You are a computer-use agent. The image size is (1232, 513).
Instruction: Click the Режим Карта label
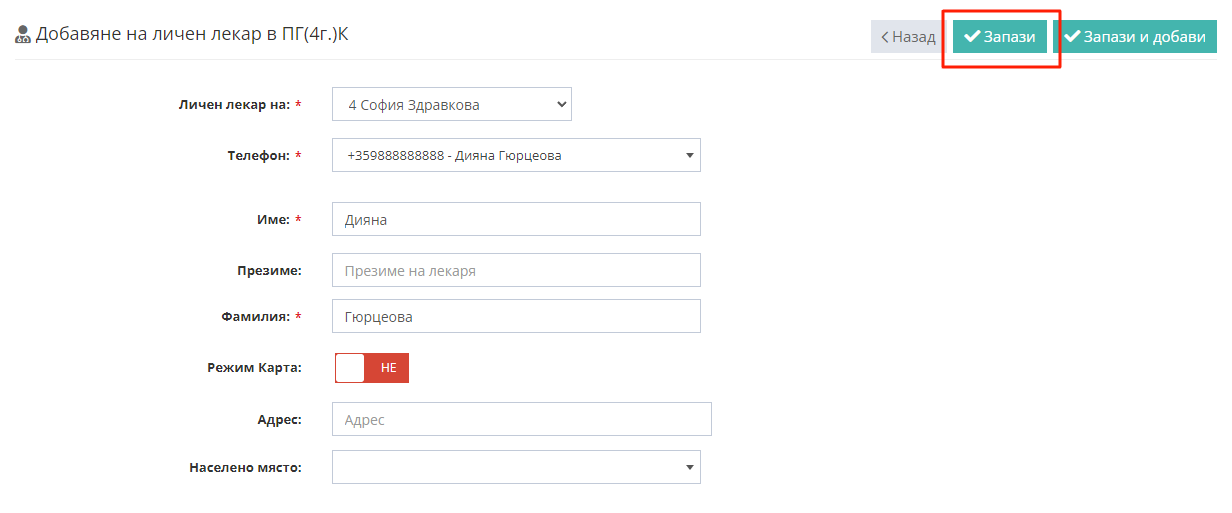point(254,368)
